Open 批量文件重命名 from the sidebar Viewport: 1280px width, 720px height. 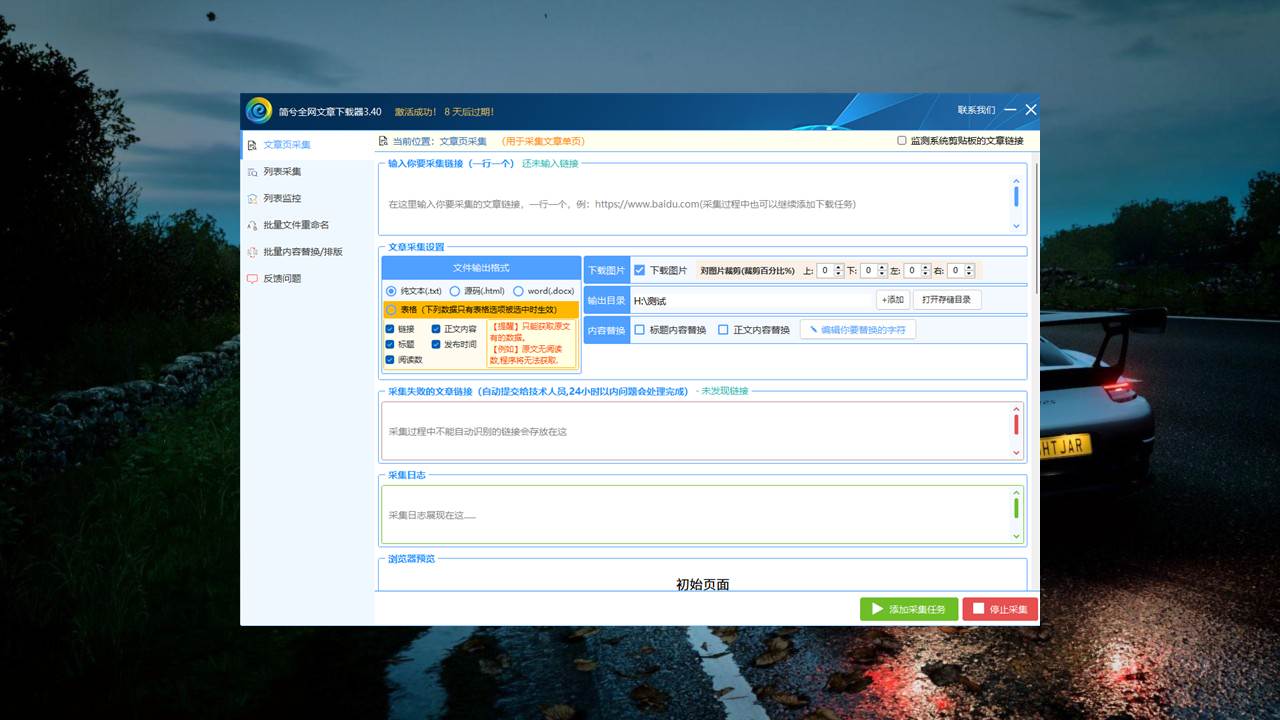[296, 225]
